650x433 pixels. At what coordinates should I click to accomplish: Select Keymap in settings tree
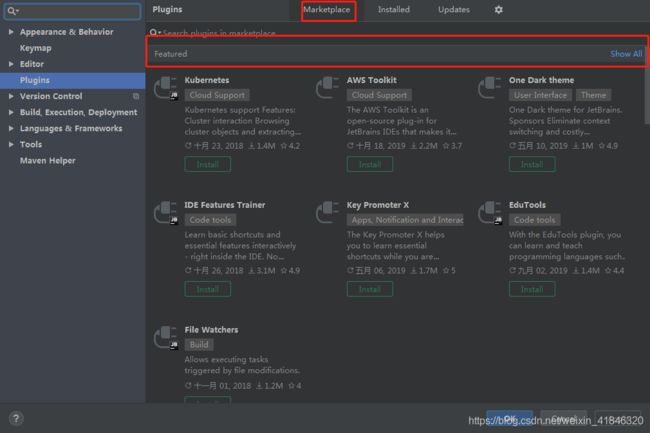(36, 48)
